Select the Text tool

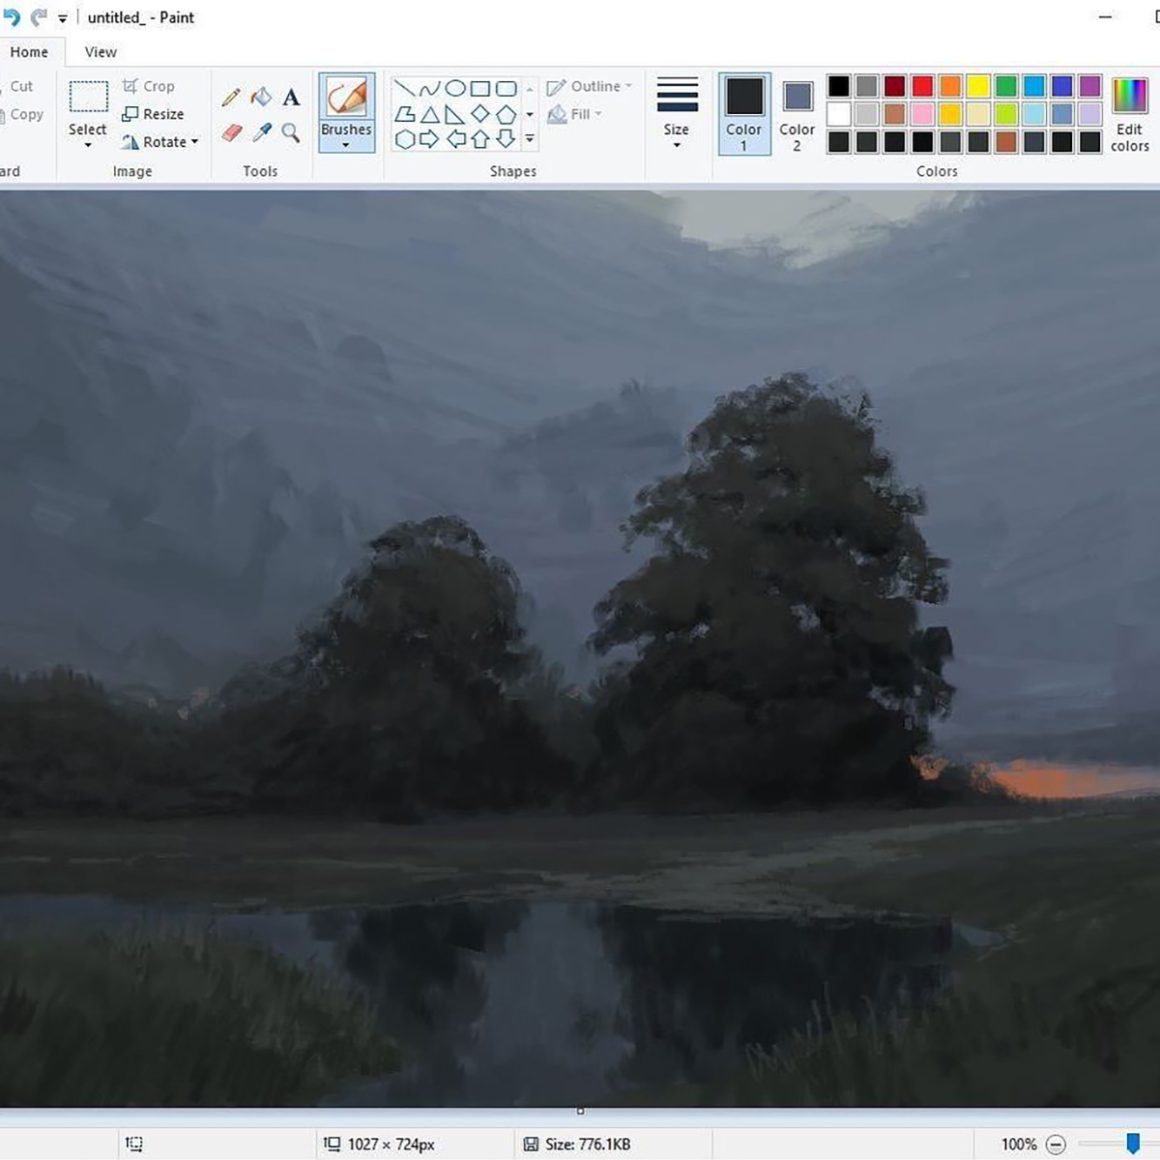[291, 97]
